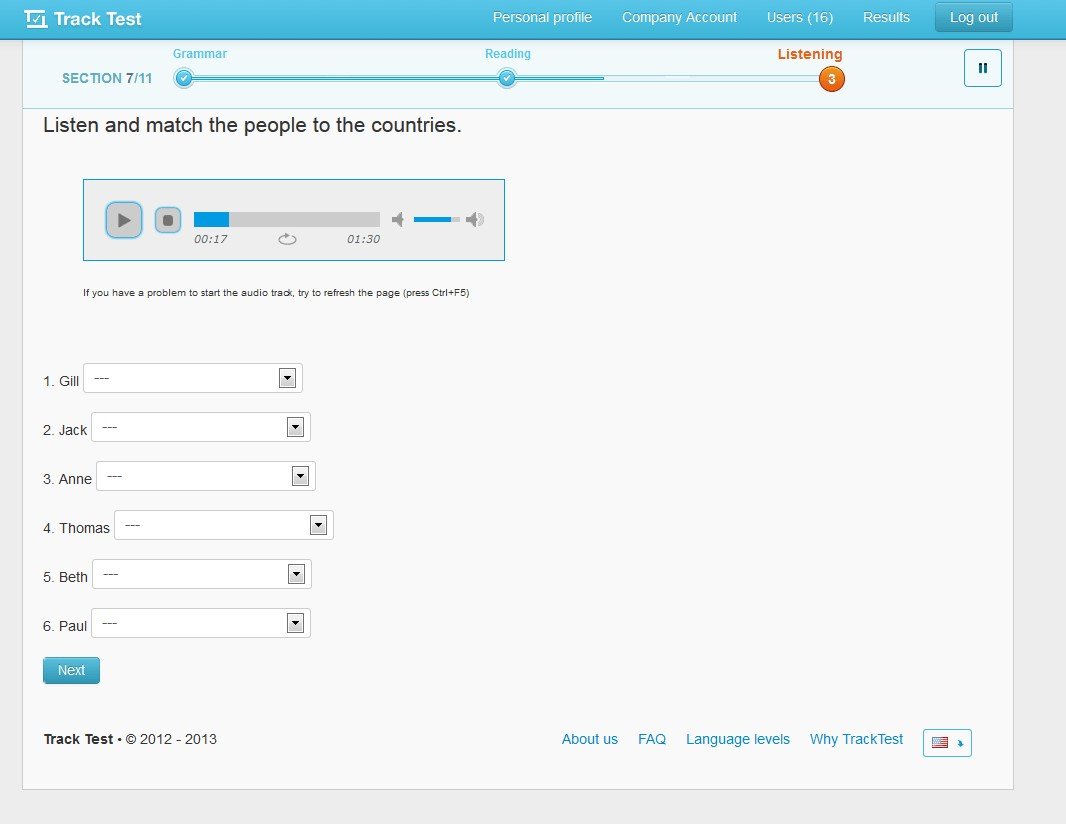1066x824 pixels.
Task: Click the Next button
Action: click(x=71, y=670)
